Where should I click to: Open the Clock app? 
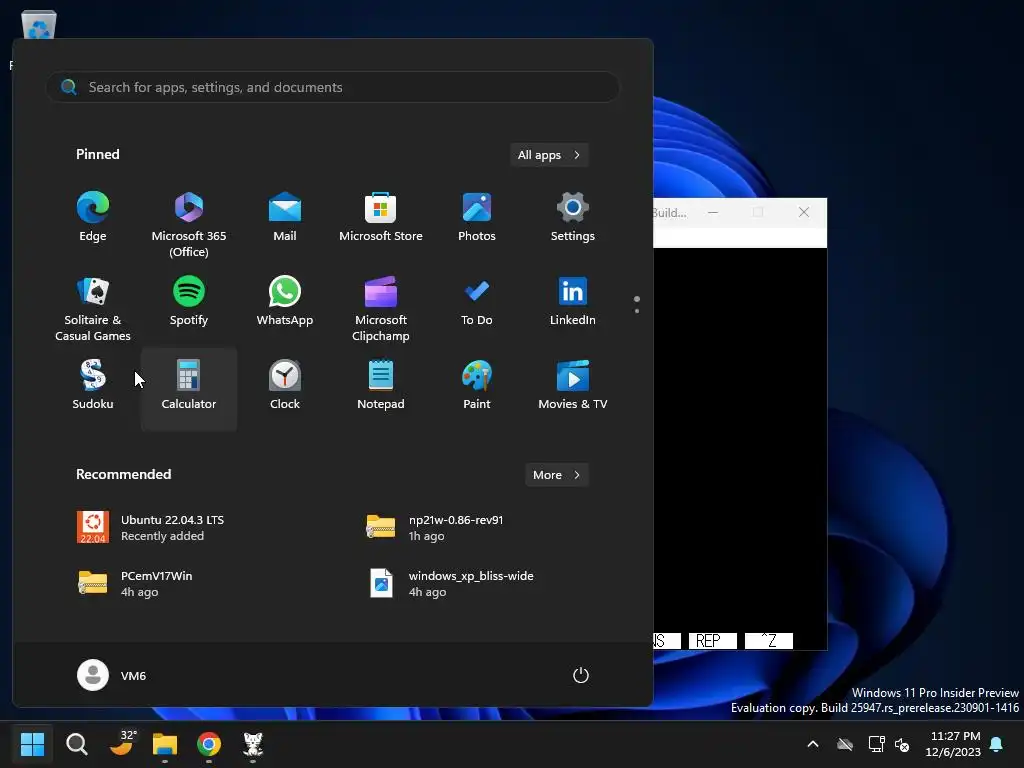pos(285,385)
